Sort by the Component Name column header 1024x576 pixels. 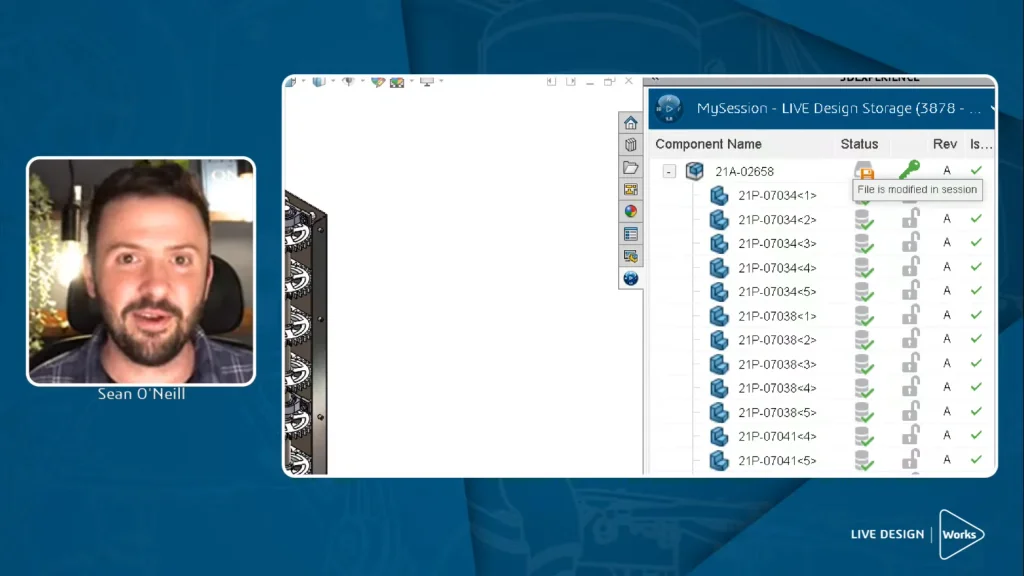[x=708, y=144]
